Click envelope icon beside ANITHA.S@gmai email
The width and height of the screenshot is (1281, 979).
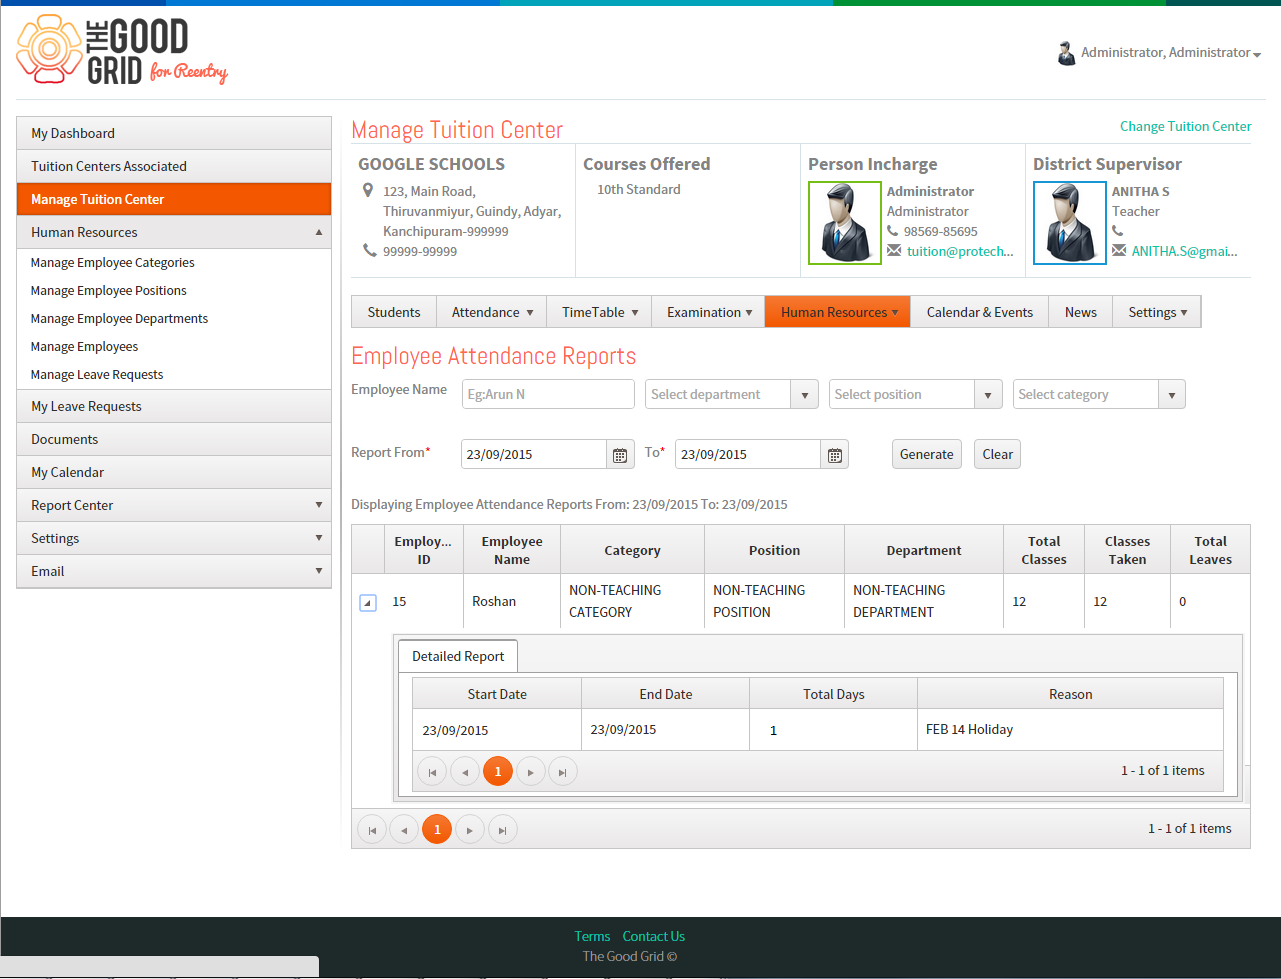coord(1119,251)
